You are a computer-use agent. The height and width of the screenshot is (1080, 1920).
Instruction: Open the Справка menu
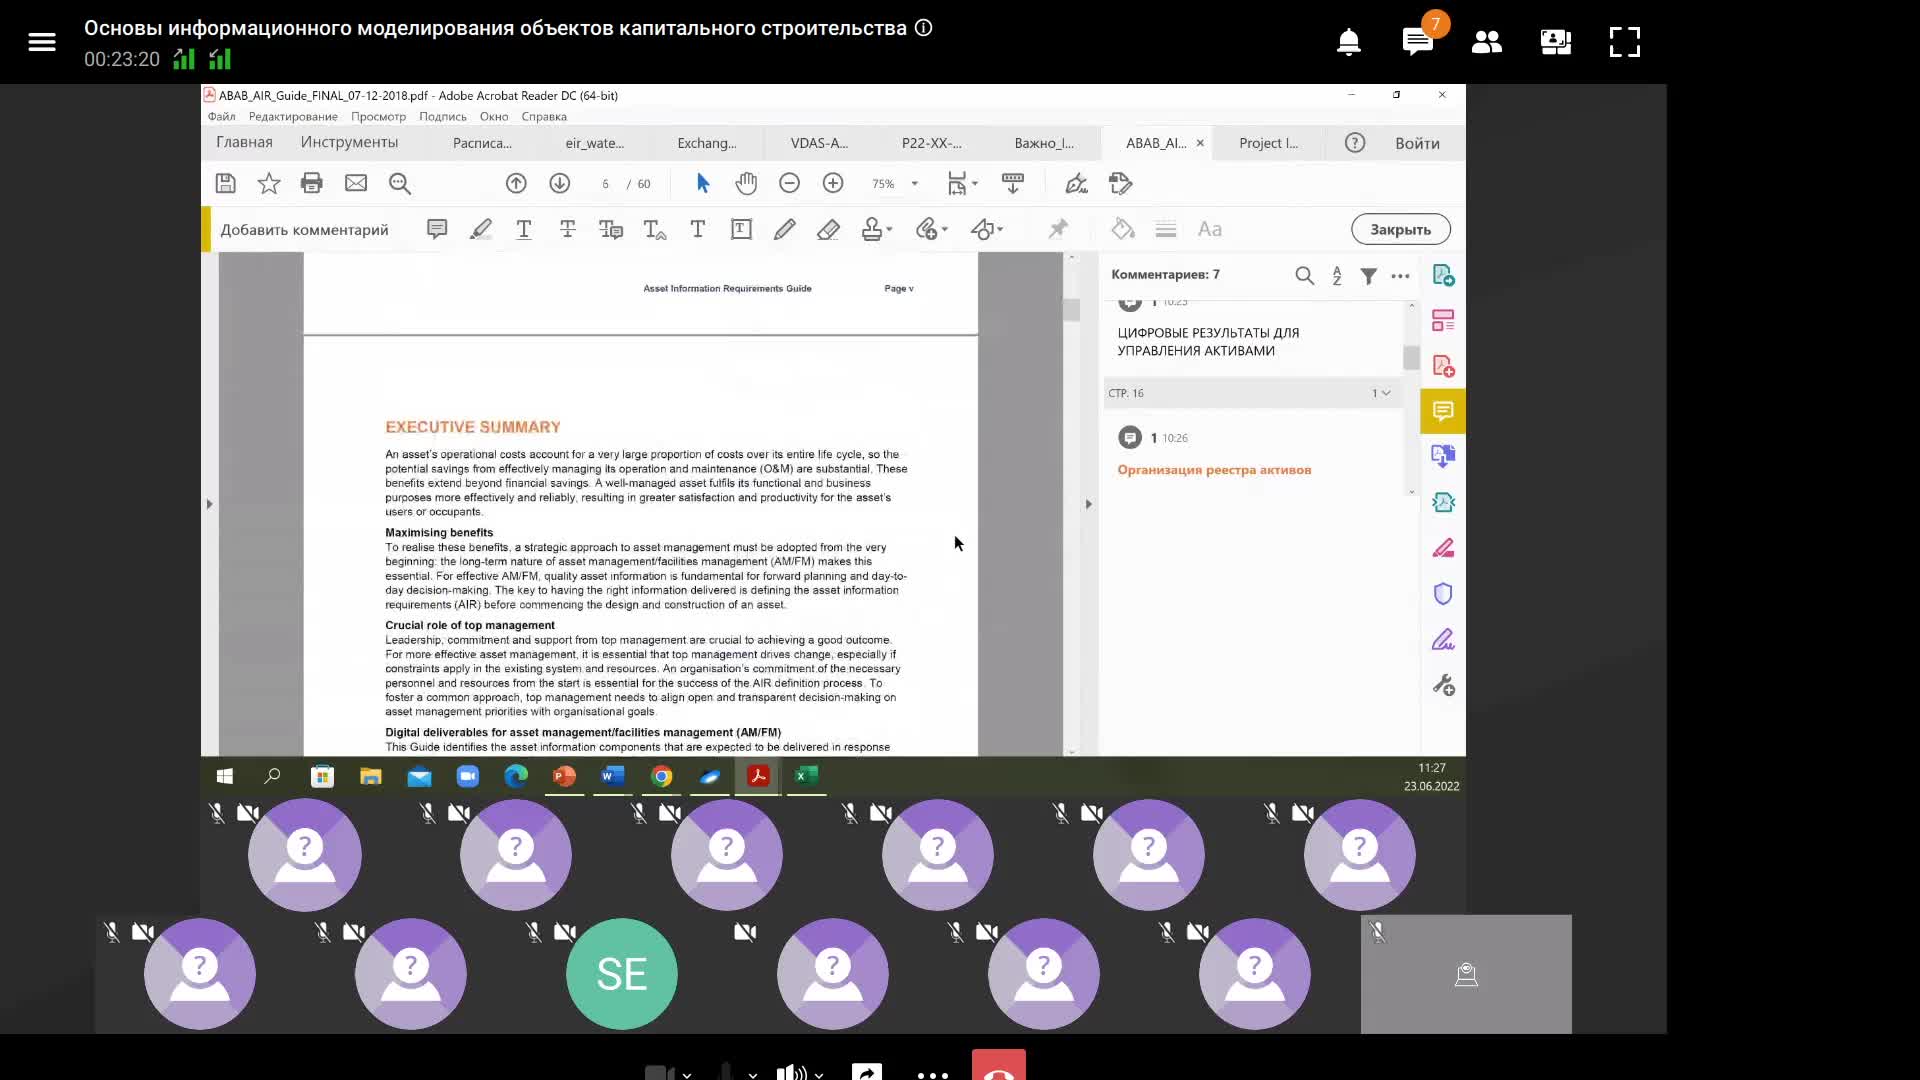544,116
